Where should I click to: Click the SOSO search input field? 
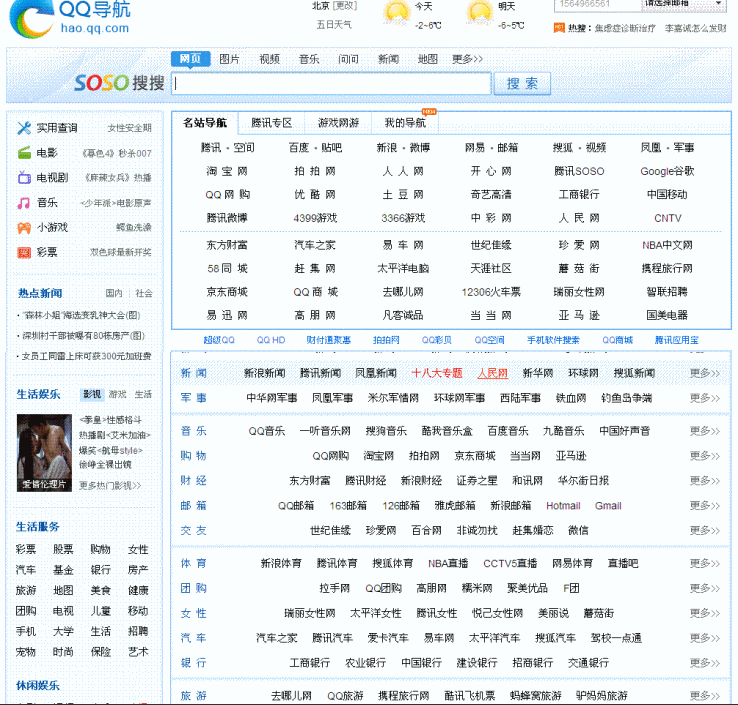click(331, 83)
